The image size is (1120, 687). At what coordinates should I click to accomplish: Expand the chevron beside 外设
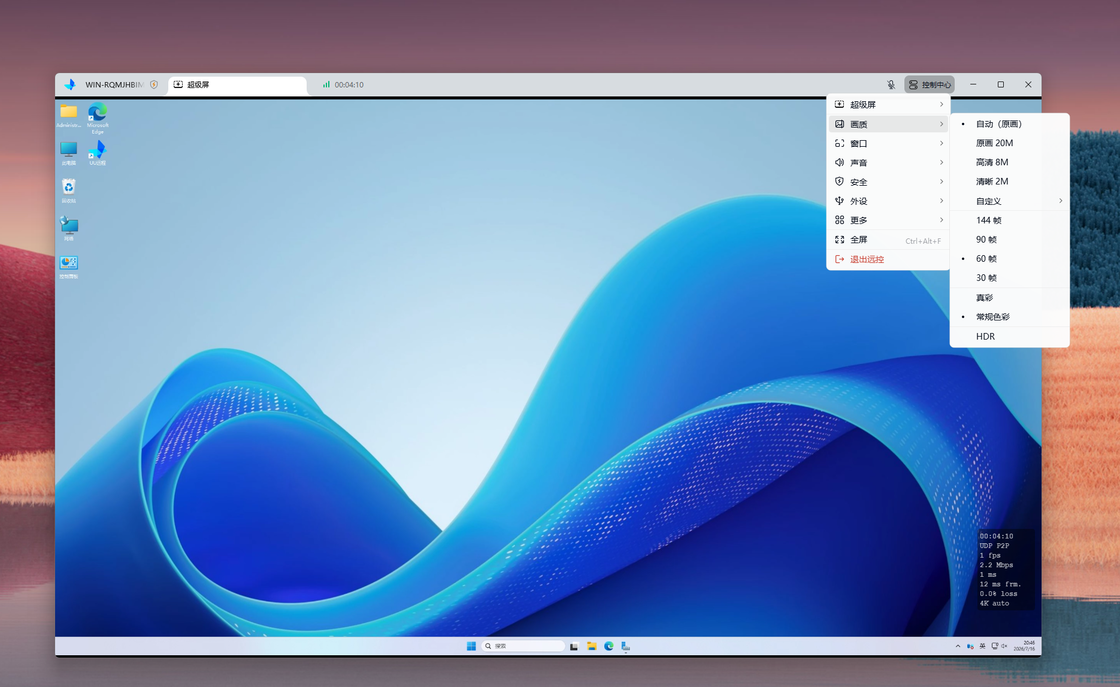tap(941, 201)
